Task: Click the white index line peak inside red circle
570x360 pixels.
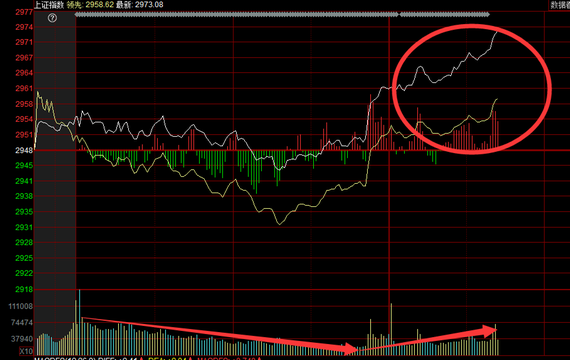Action: pyautogui.click(x=497, y=32)
